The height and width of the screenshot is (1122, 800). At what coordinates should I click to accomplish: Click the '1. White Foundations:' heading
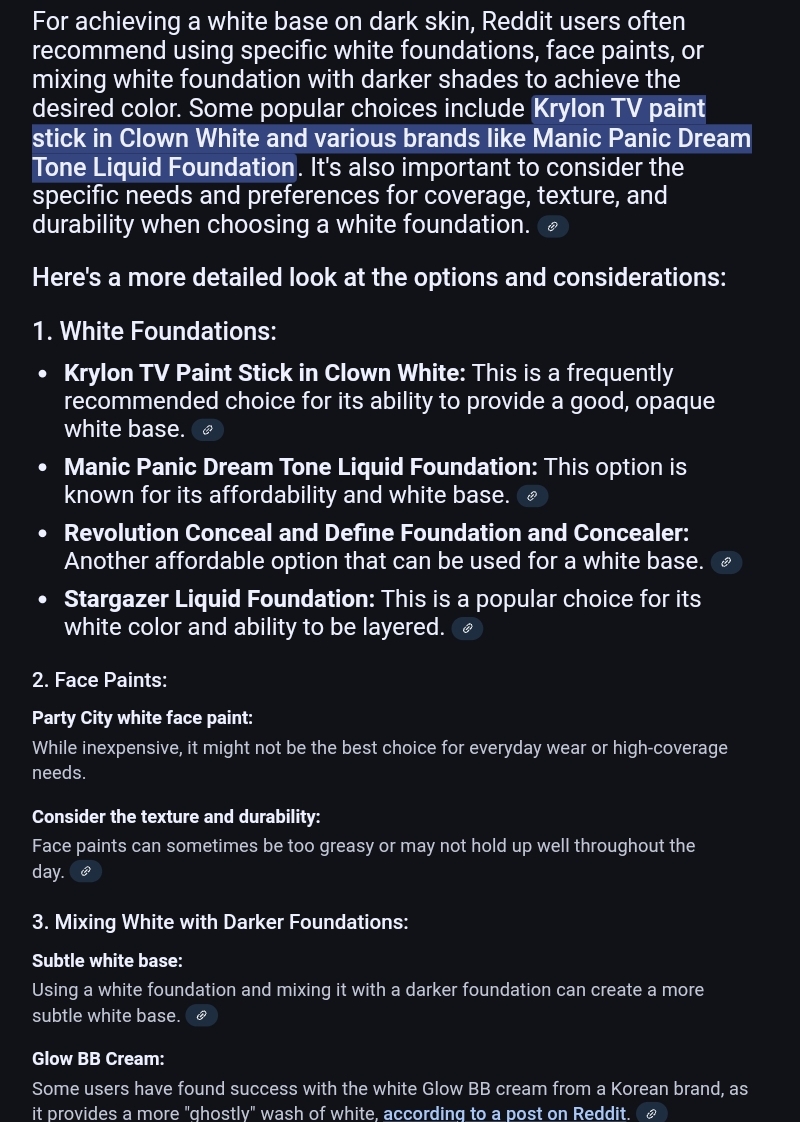[x=155, y=331]
